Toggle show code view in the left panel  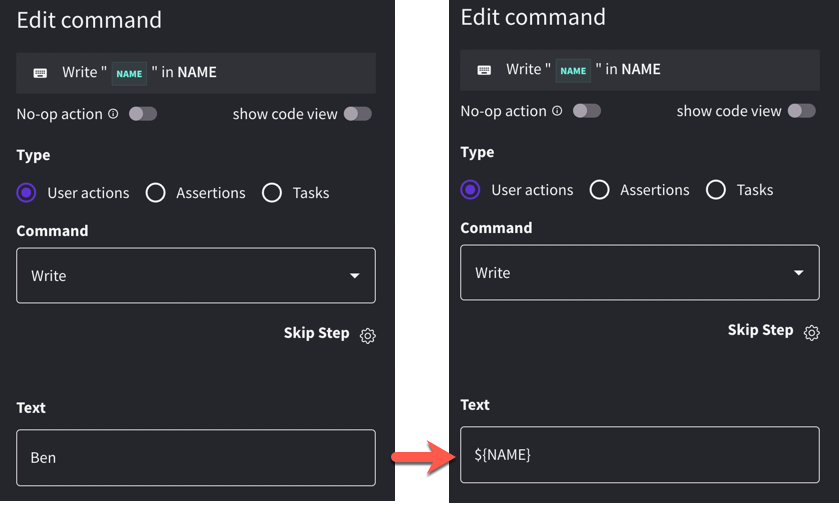tap(357, 114)
